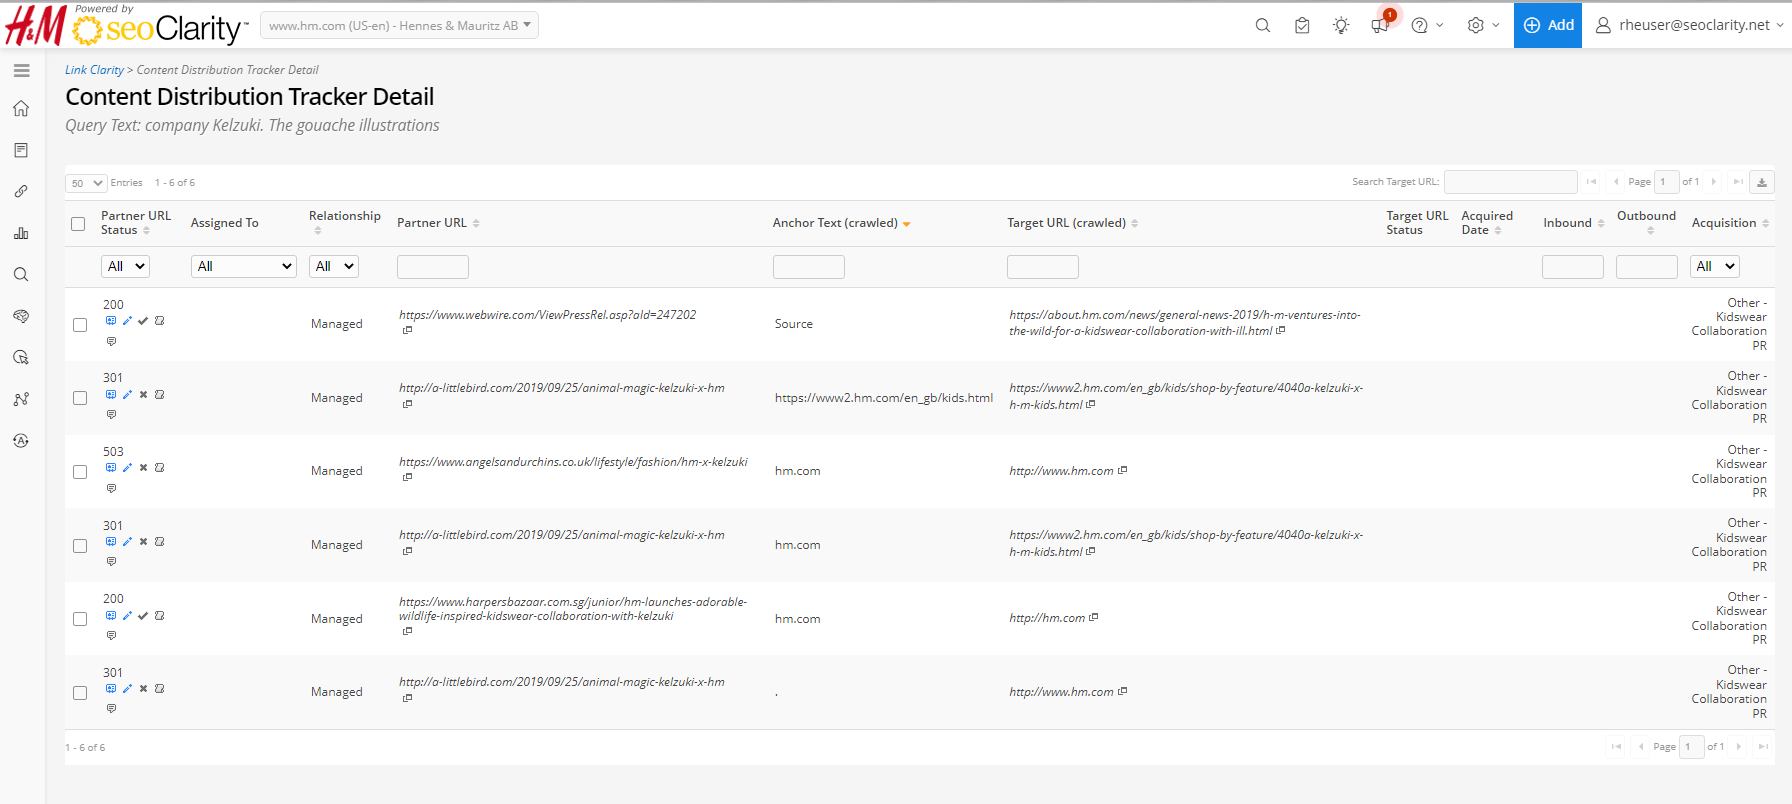Check the box for the webwire.com row
Viewport: 1792px width, 804px height.
point(80,324)
